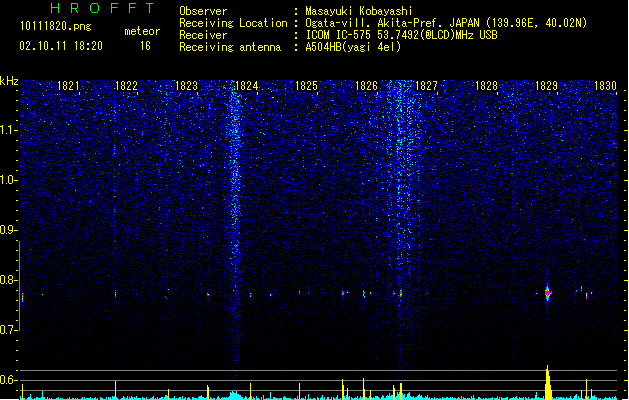Click the Receiving antenna label
The image size is (629, 400).
230,47
